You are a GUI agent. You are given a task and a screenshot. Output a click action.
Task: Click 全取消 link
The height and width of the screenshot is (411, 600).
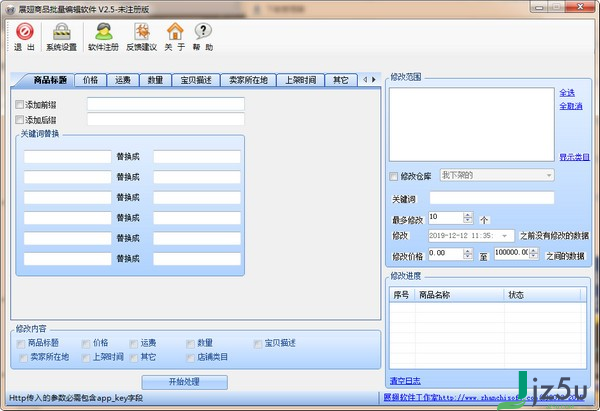click(571, 106)
